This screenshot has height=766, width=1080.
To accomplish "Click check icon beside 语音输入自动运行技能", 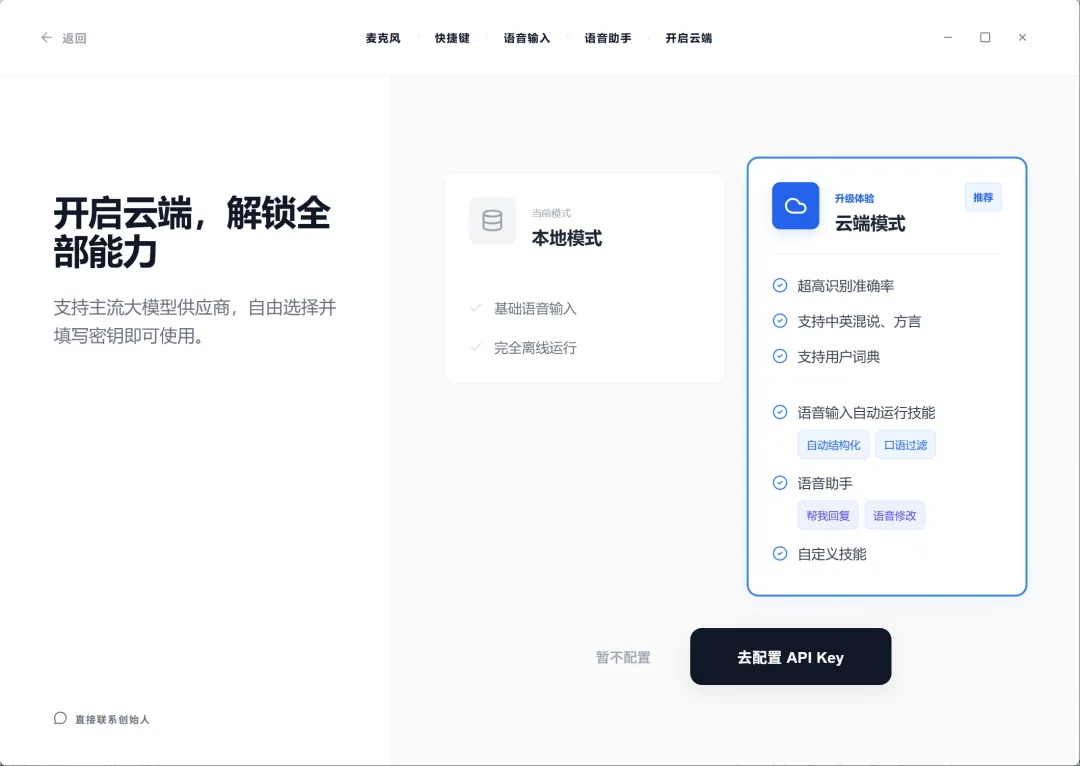I will click(780, 412).
